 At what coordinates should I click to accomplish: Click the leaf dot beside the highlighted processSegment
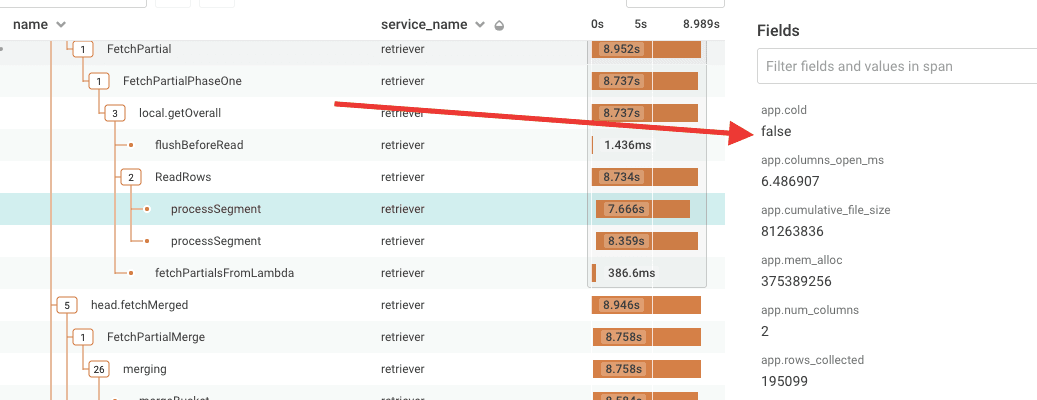click(x=147, y=209)
